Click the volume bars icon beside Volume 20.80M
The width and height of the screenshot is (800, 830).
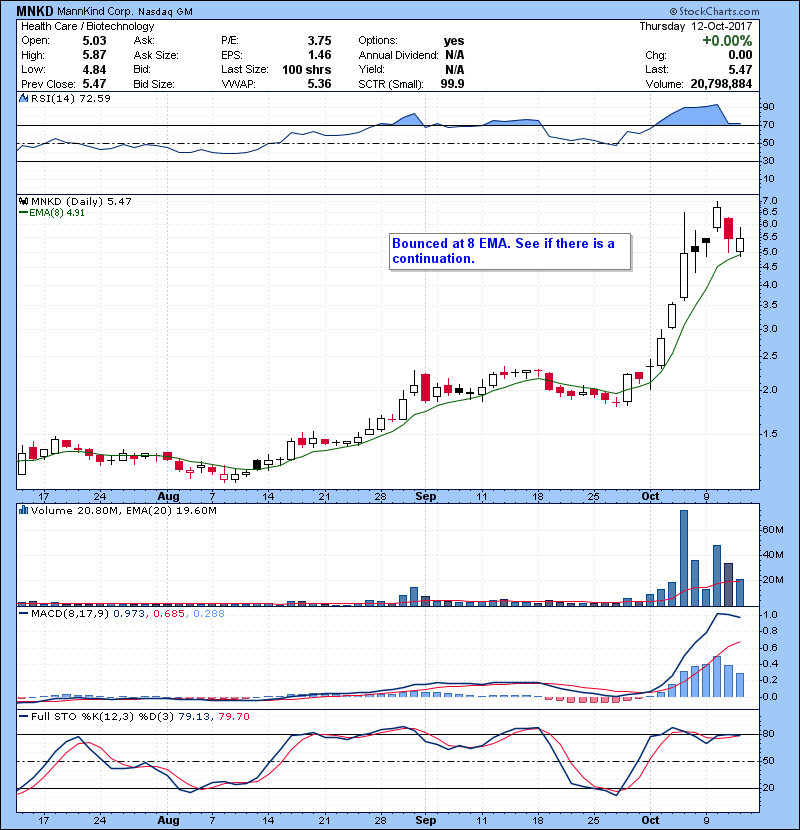[23, 510]
